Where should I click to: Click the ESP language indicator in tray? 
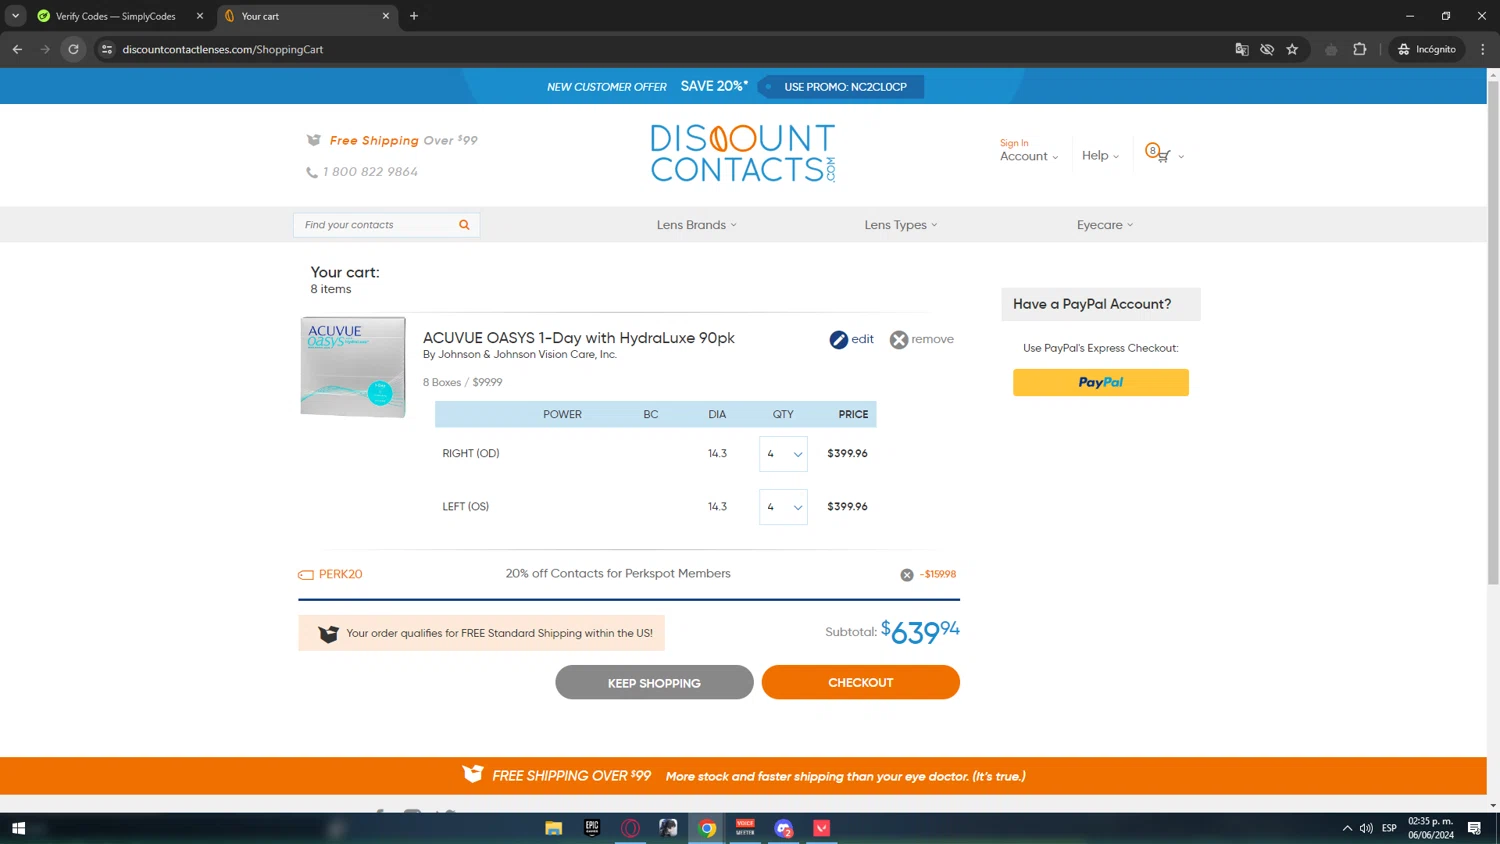(1389, 828)
